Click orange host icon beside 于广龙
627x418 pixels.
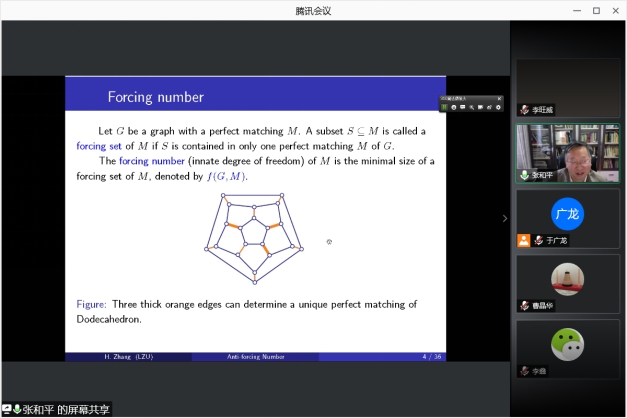tap(523, 240)
